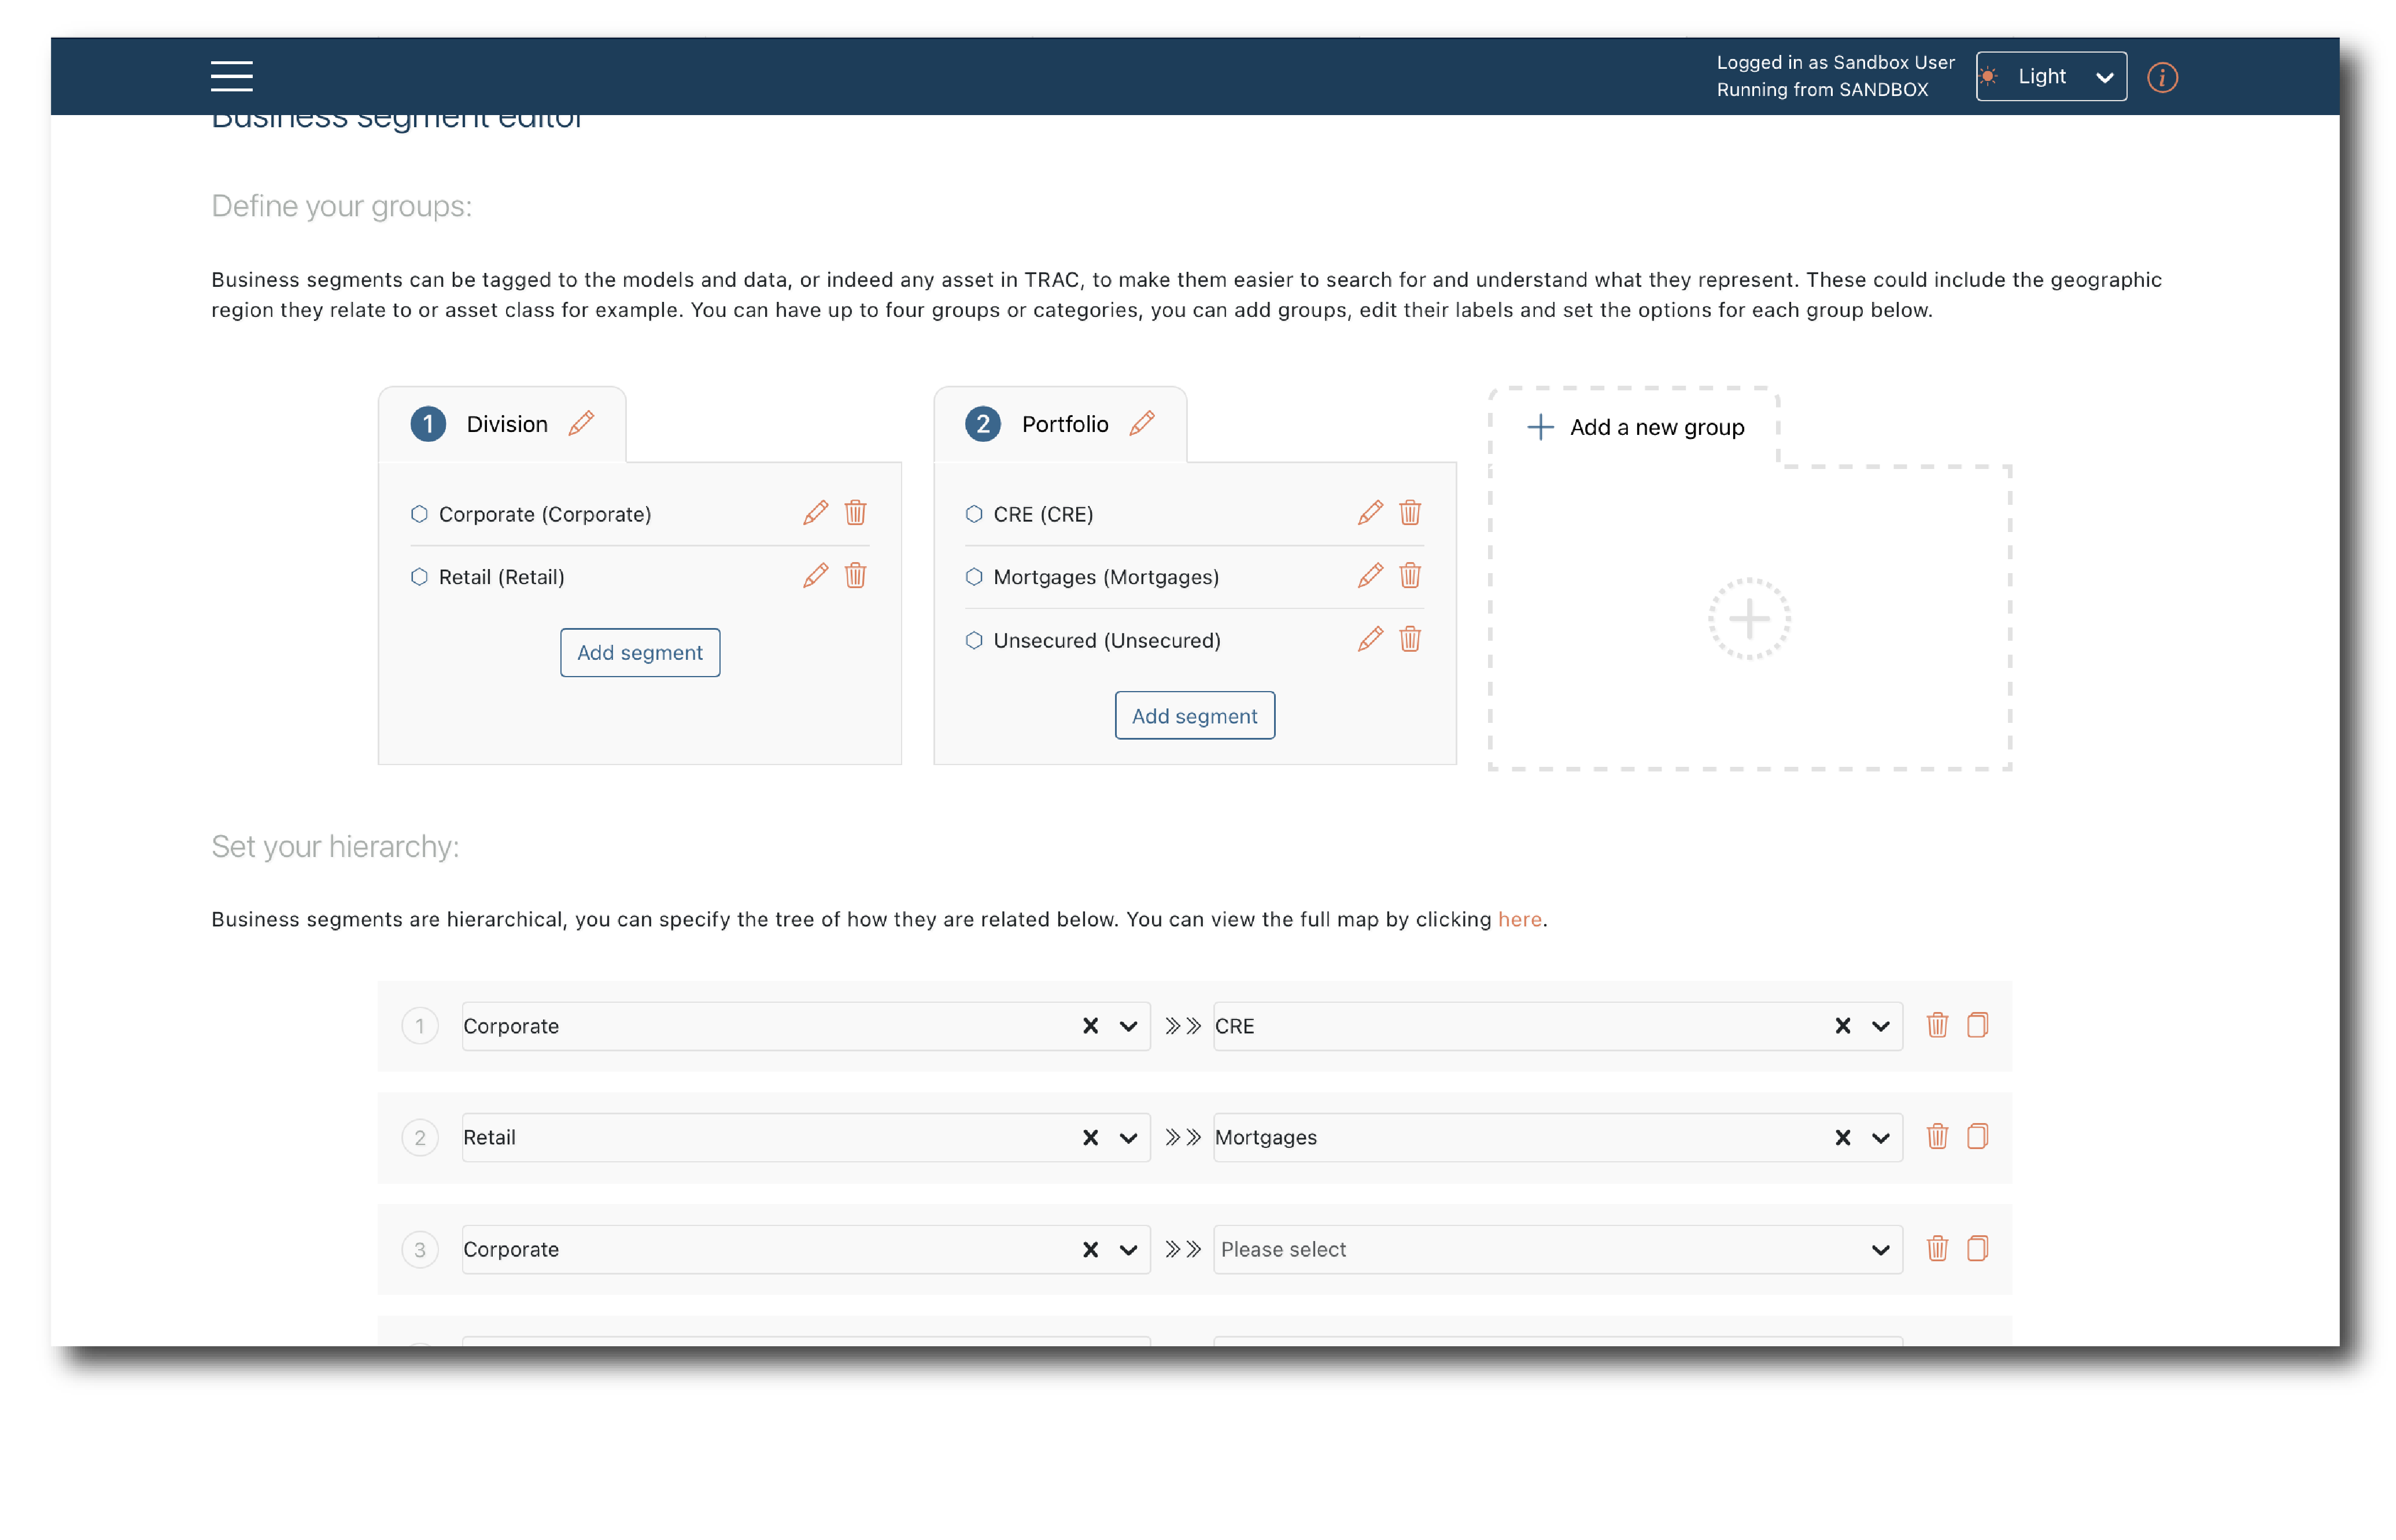Screen dimensions: 2396x1540
Task: Delete hierarchy row 1 Corporate to CRE
Action: [1936, 1026]
